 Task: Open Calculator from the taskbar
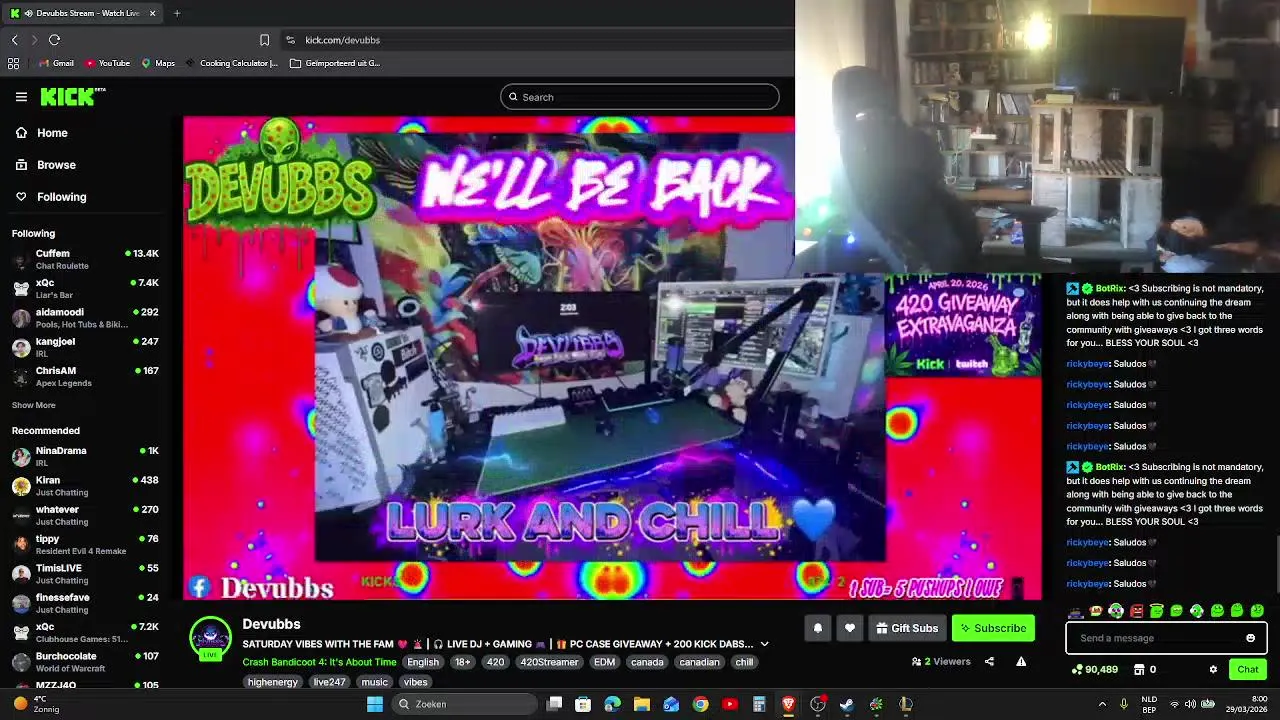(759, 704)
